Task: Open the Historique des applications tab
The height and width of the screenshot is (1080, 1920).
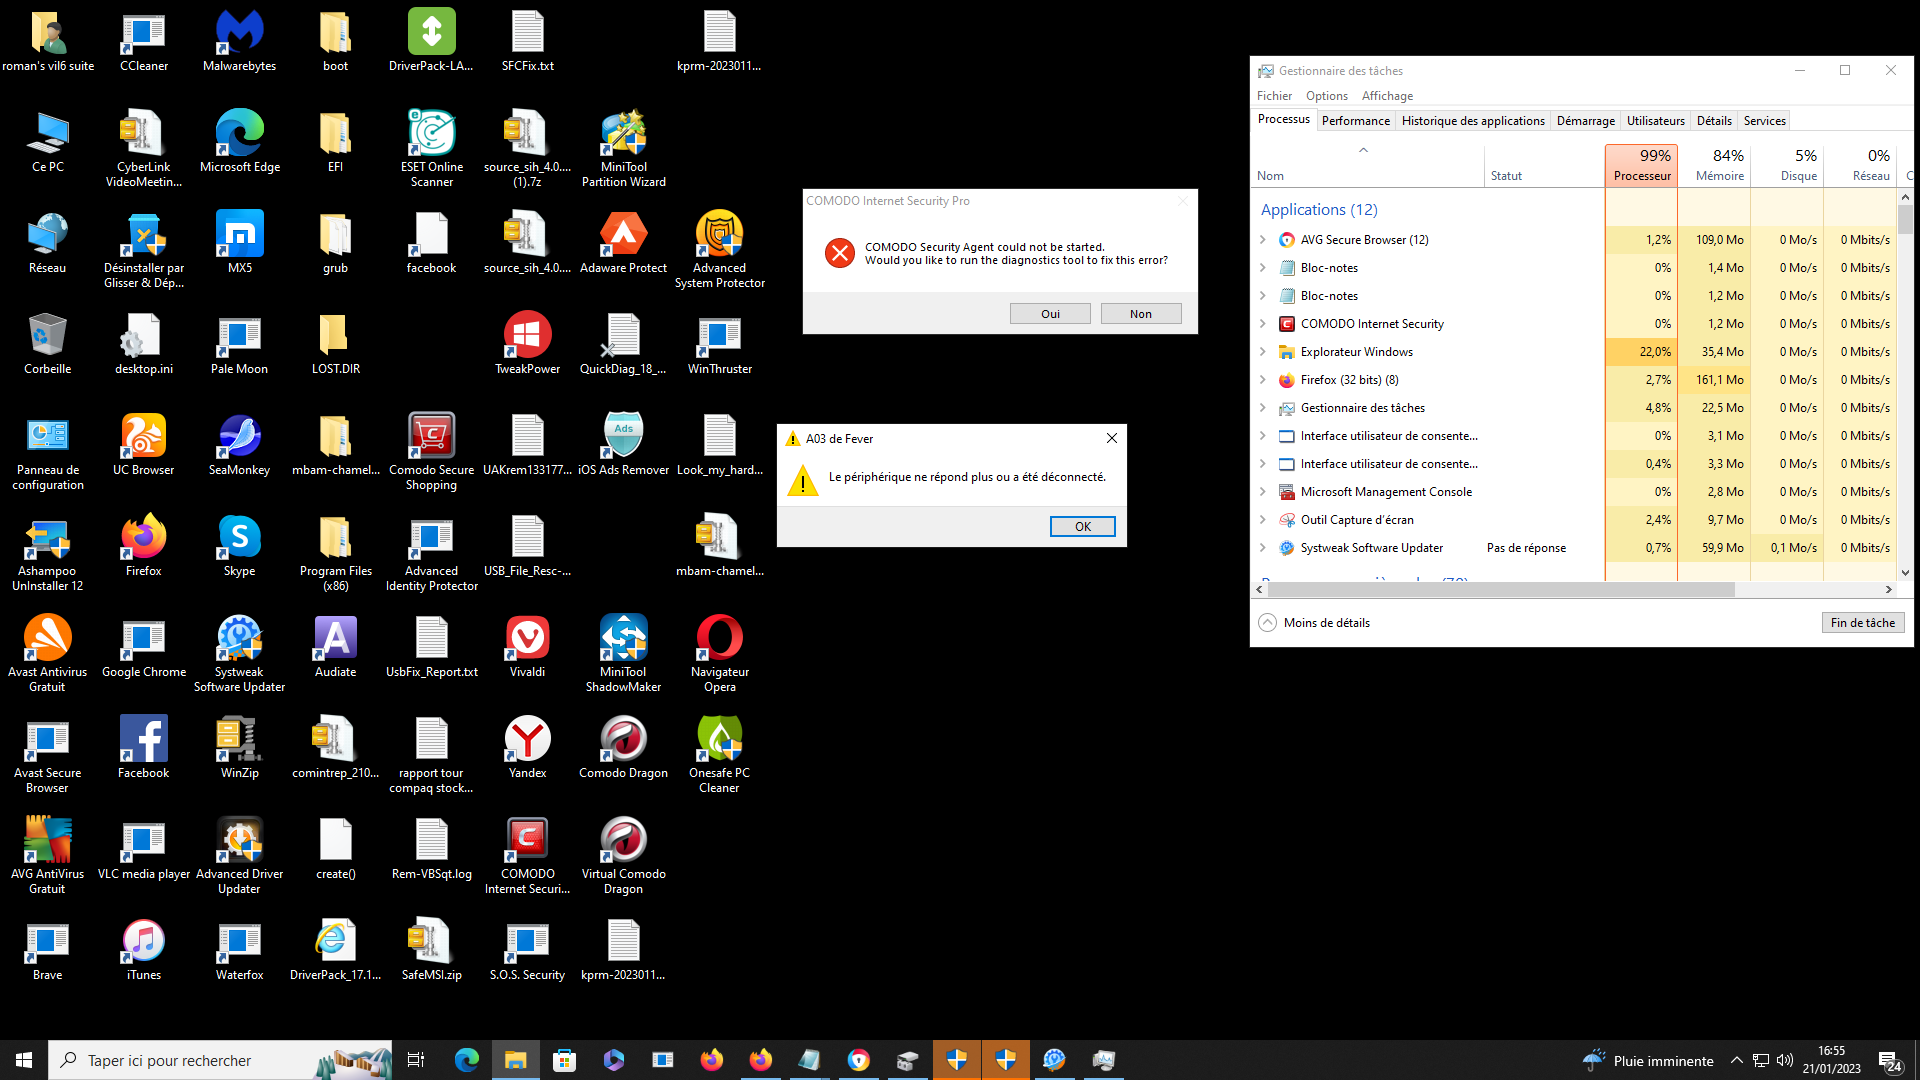Action: click(x=1473, y=121)
